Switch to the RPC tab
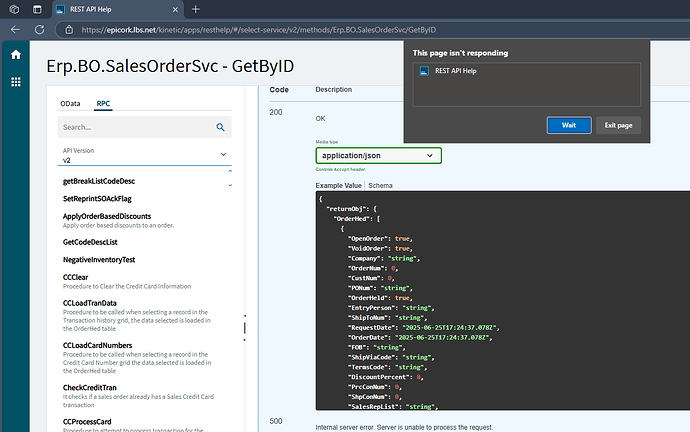The width and height of the screenshot is (690, 432). [103, 103]
